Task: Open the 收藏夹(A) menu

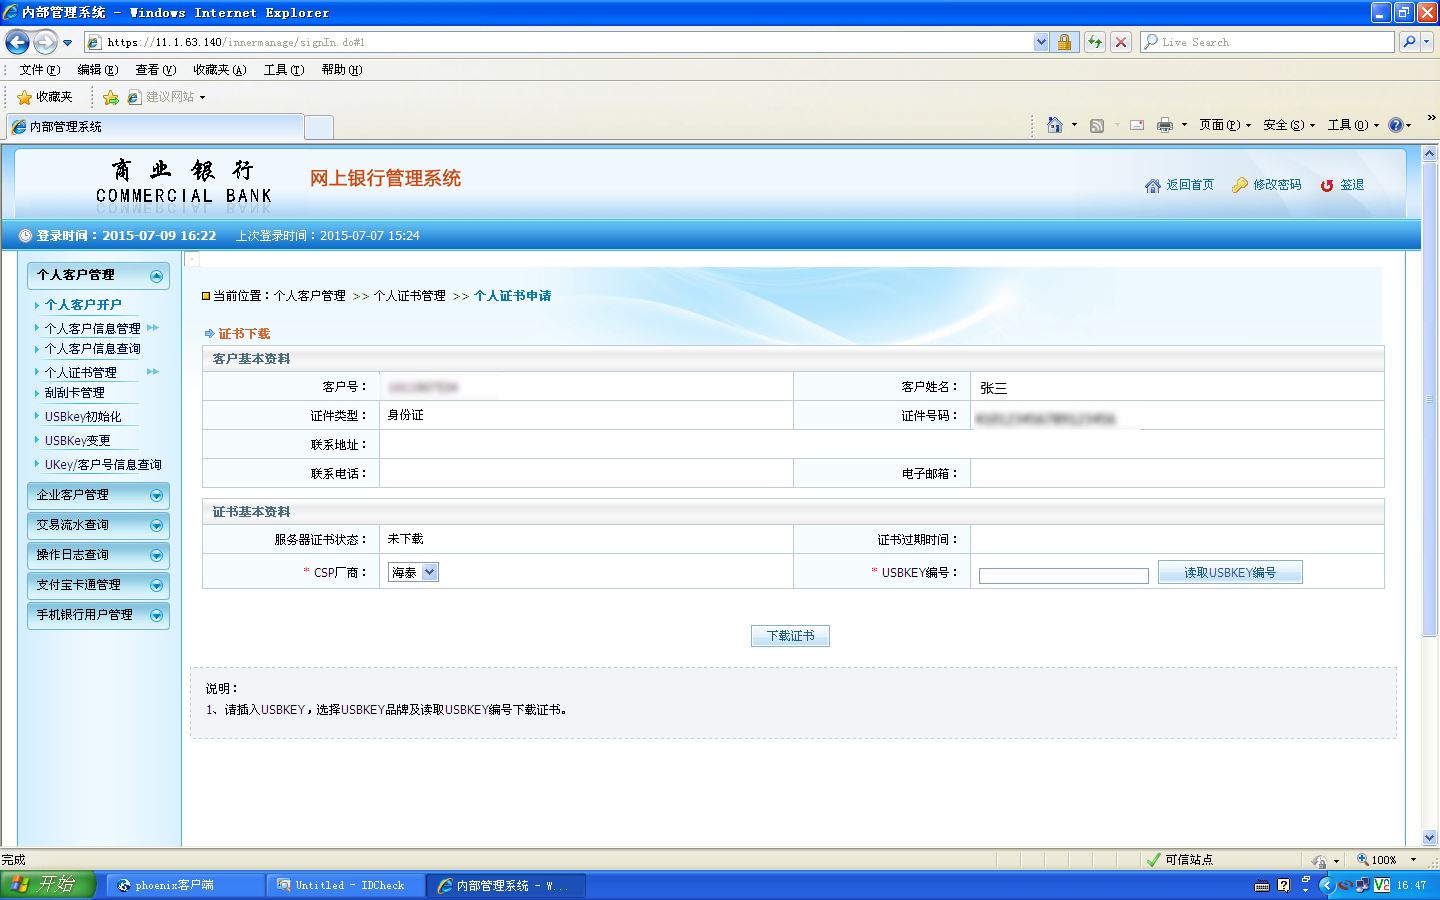Action: pyautogui.click(x=219, y=69)
